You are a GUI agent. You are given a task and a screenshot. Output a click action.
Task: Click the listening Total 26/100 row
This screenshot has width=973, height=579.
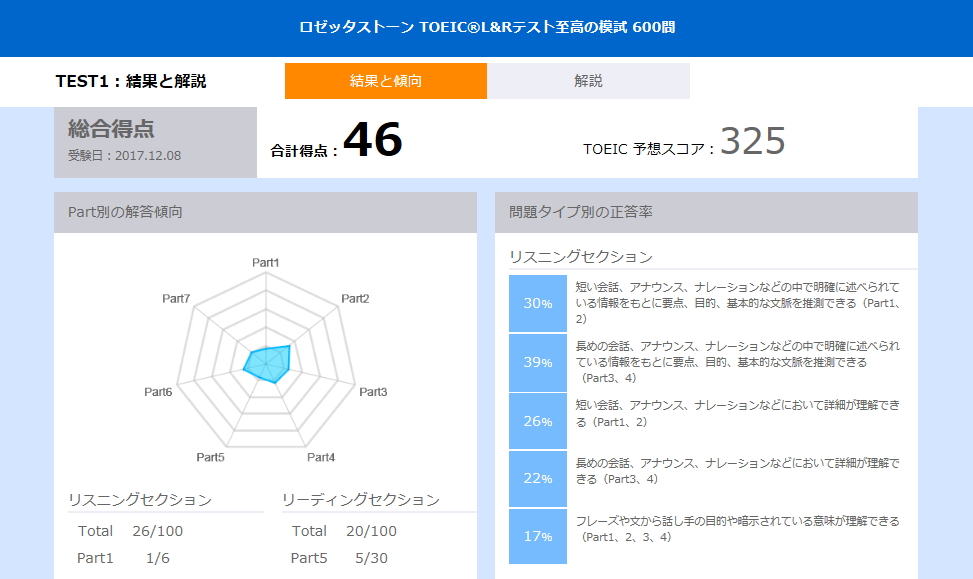pos(130,531)
